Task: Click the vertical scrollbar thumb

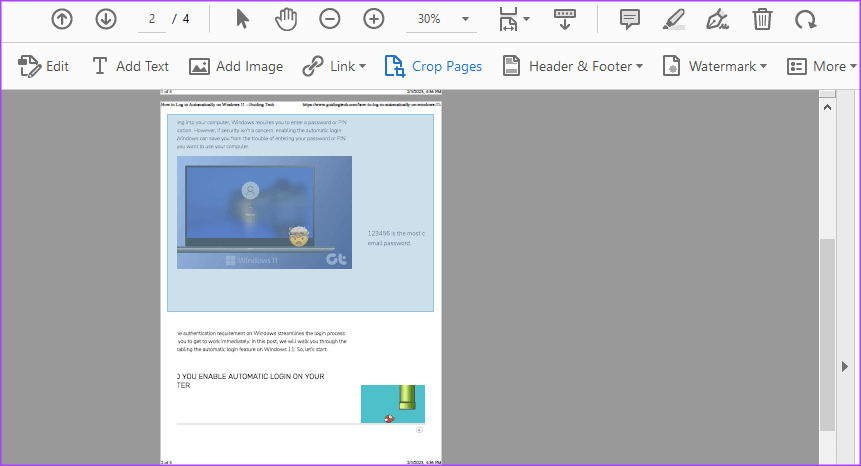Action: tap(827, 335)
